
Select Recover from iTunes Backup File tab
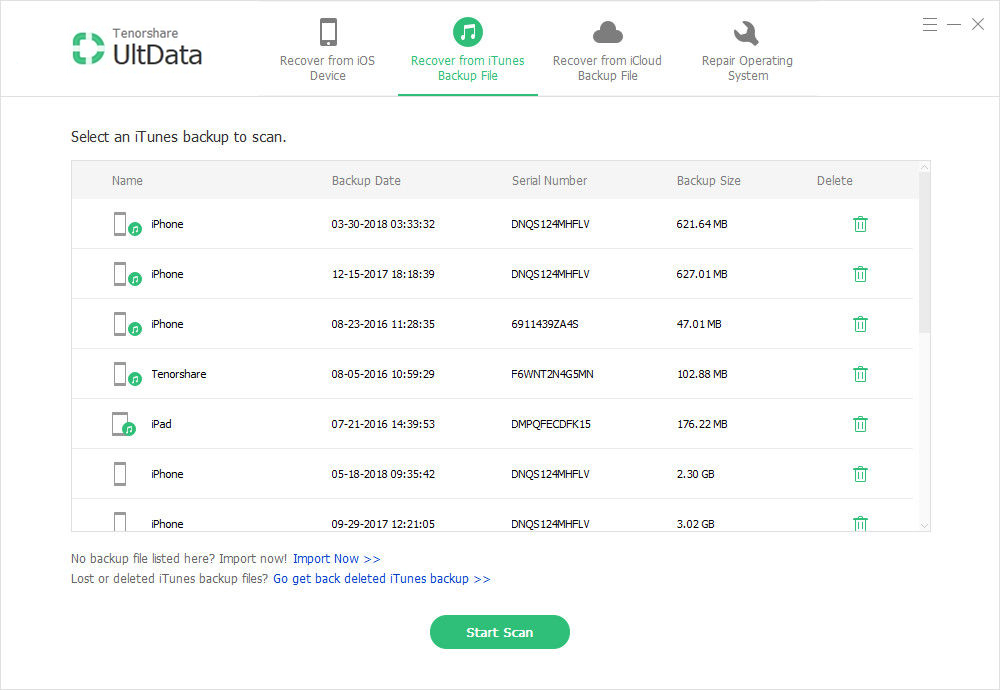[467, 50]
